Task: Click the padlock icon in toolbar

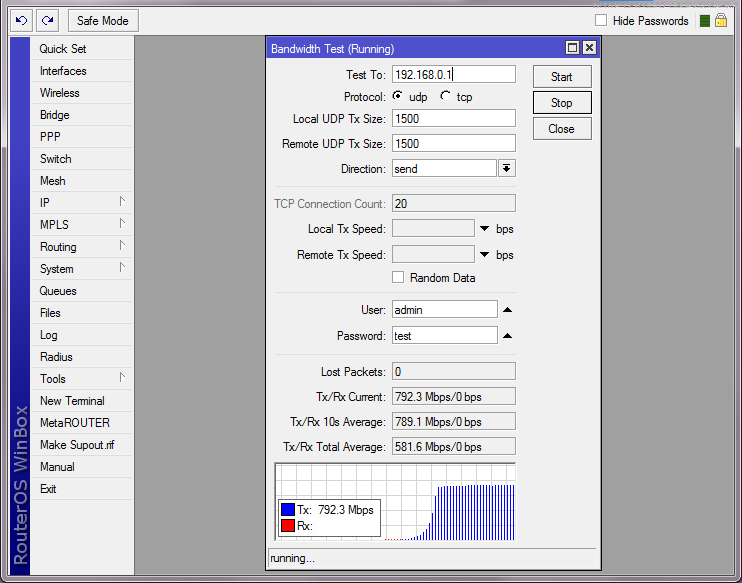Action: (x=721, y=20)
